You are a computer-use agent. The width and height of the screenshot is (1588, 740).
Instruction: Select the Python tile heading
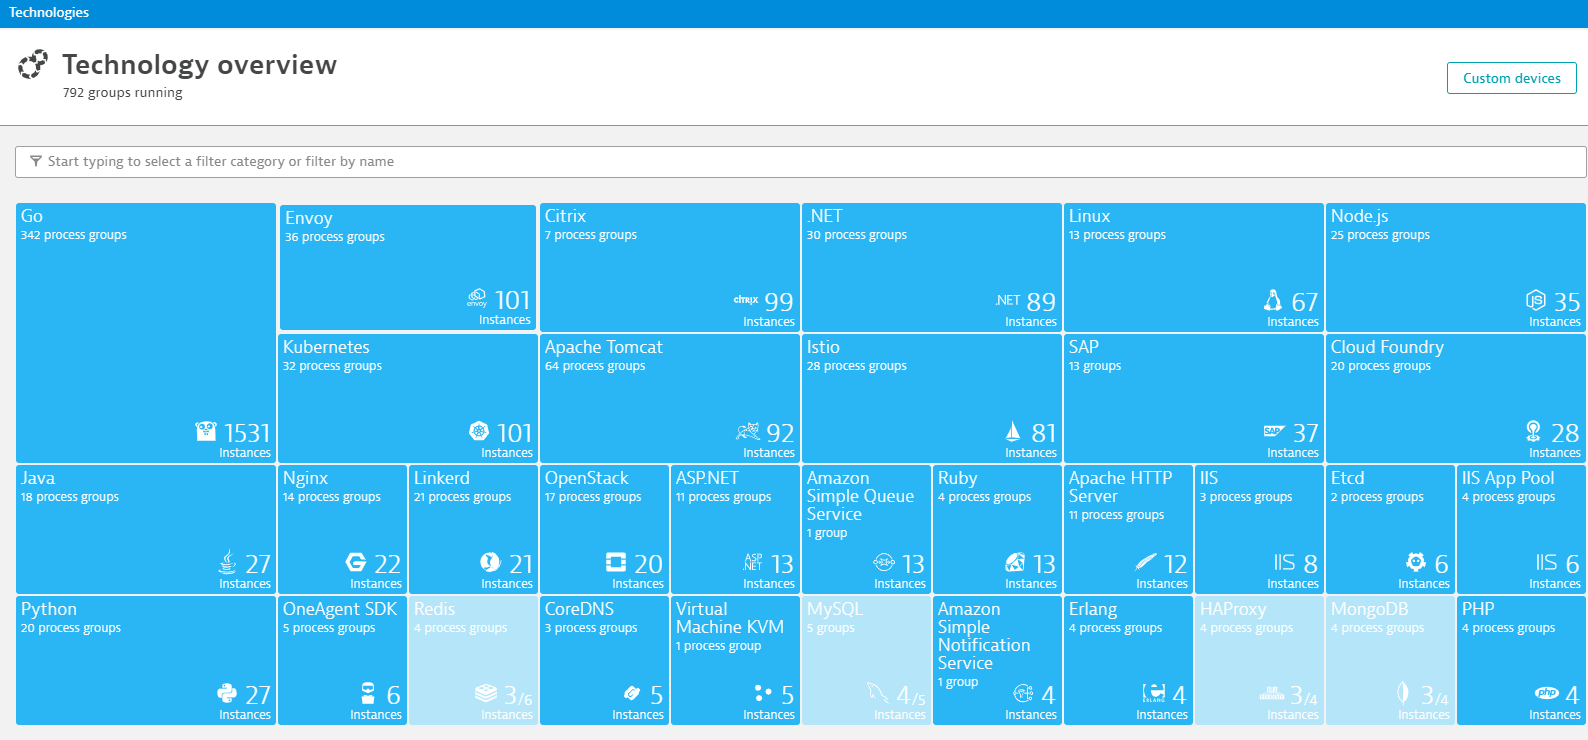coord(49,609)
